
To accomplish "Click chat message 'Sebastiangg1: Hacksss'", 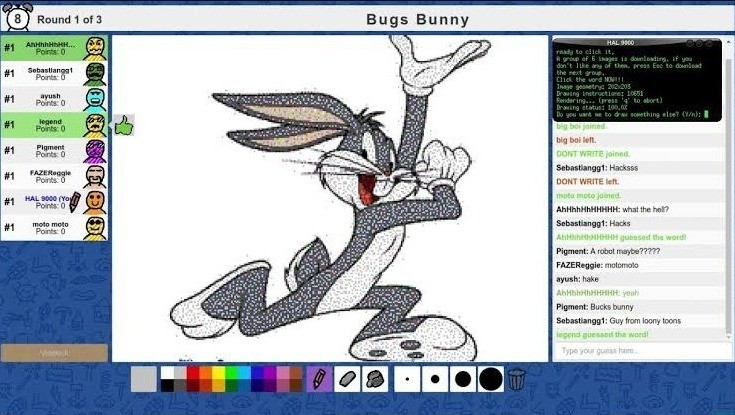I will (597, 168).
